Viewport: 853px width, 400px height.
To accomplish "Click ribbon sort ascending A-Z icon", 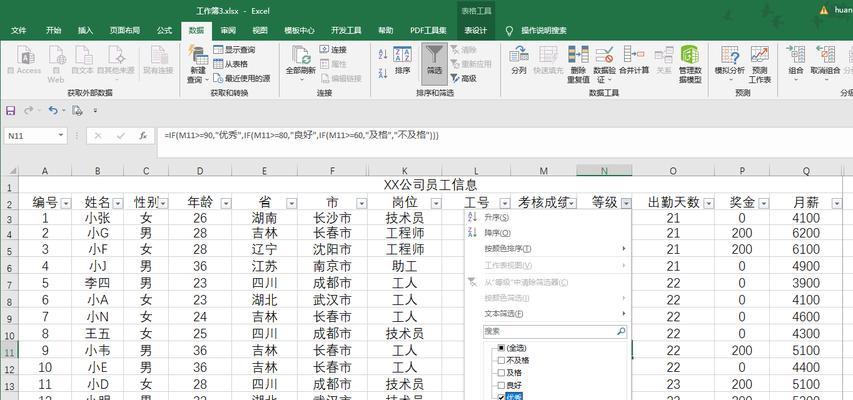I will click(x=382, y=54).
